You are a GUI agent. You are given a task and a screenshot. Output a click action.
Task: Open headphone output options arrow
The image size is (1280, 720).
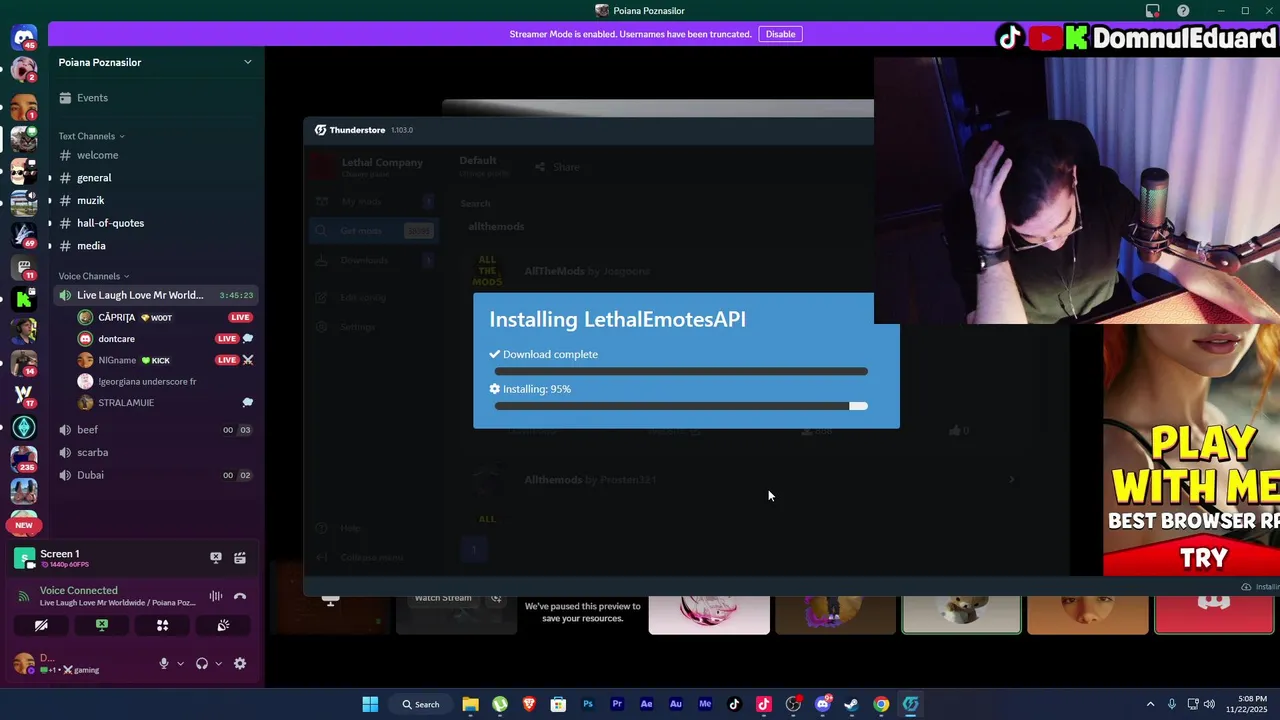click(x=218, y=663)
